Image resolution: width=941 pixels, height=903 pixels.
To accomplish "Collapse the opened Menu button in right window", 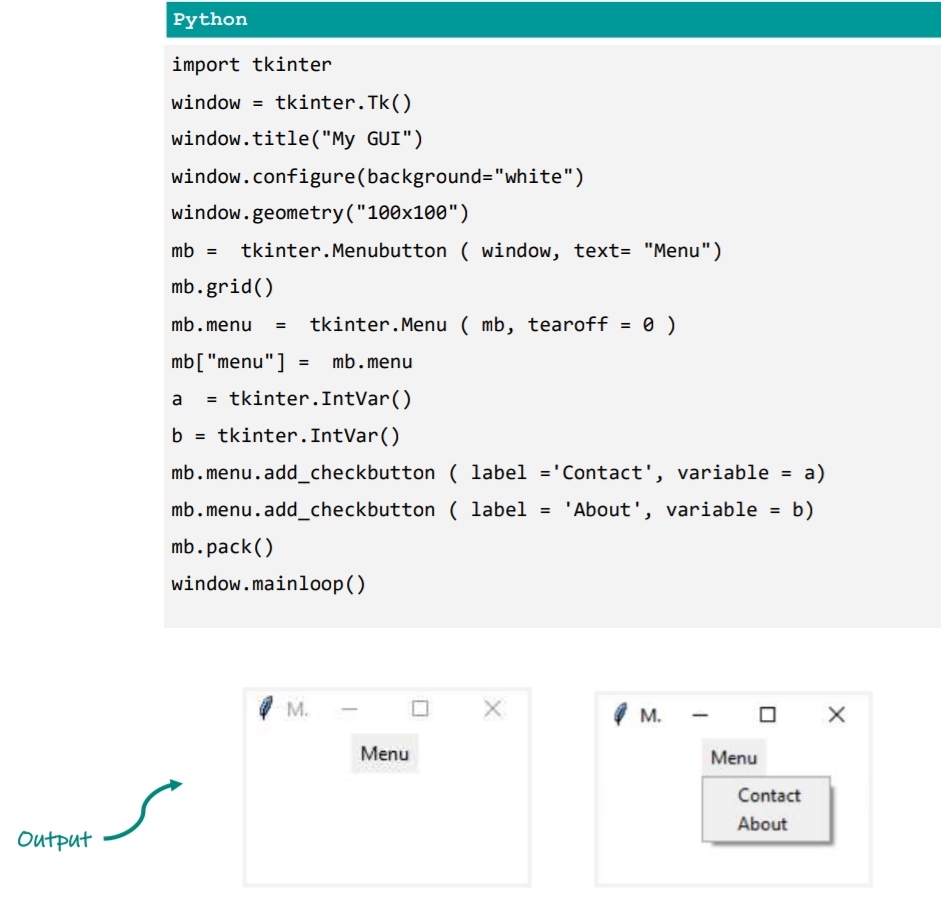I will [x=733, y=758].
